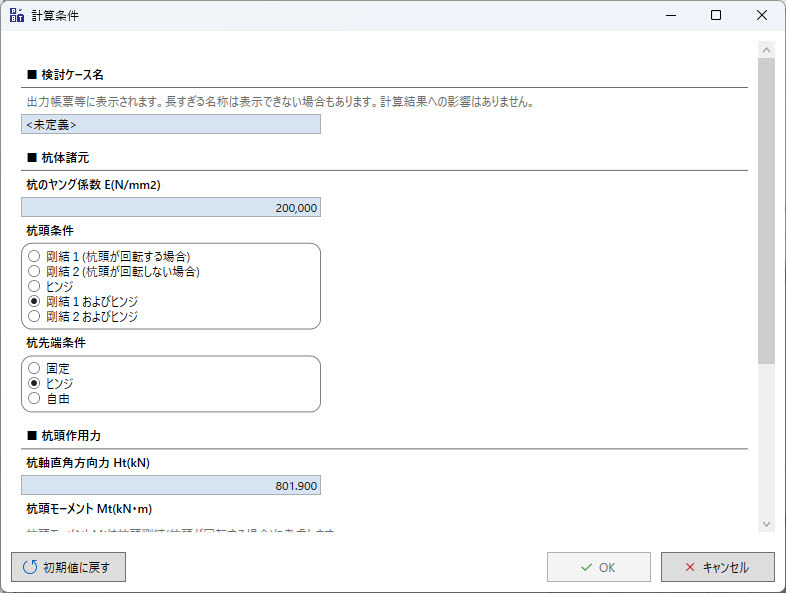This screenshot has height=593, width=786.
Task: Click the 杭のヤング係数 E input field
Action: [171, 208]
